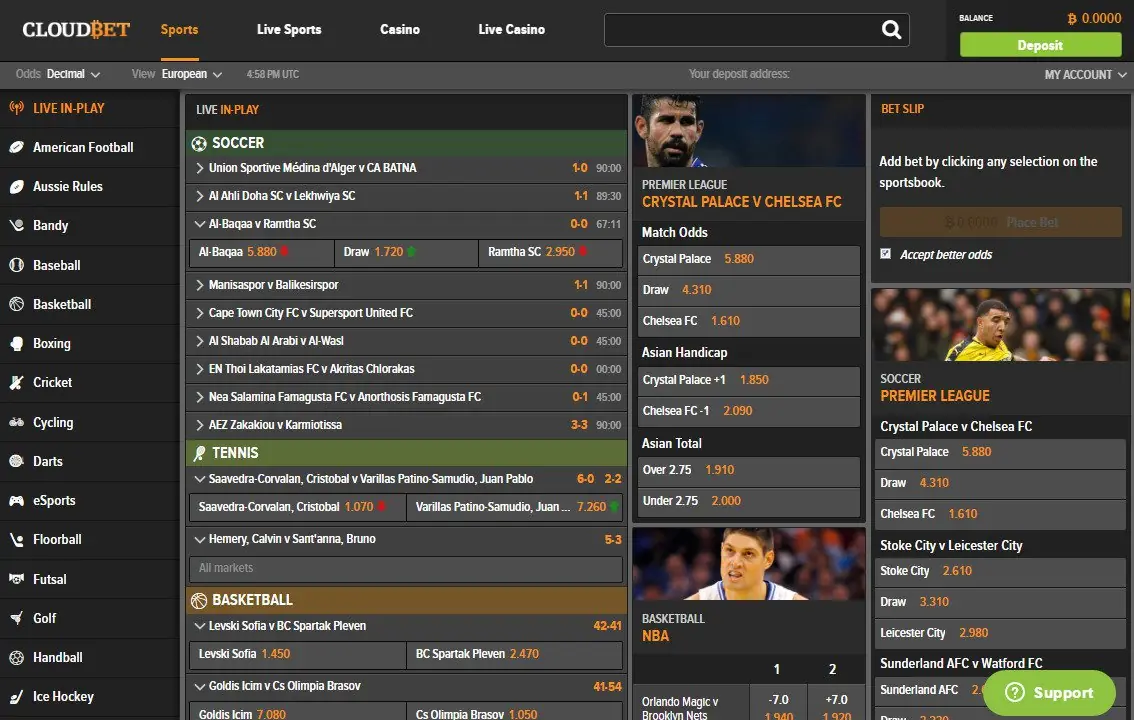Open the My Account dropdown
The height and width of the screenshot is (720, 1134).
(1086, 74)
